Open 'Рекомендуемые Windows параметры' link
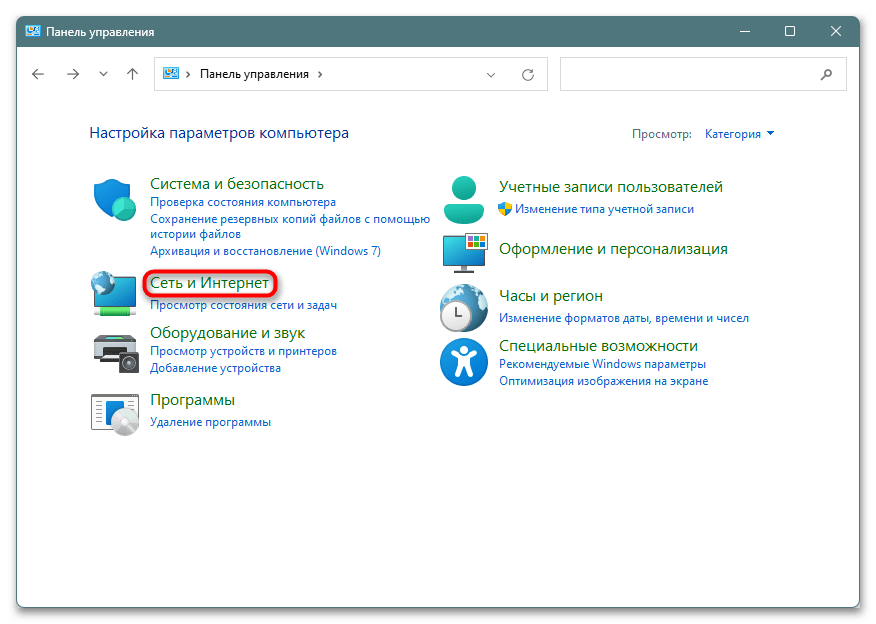 602,364
